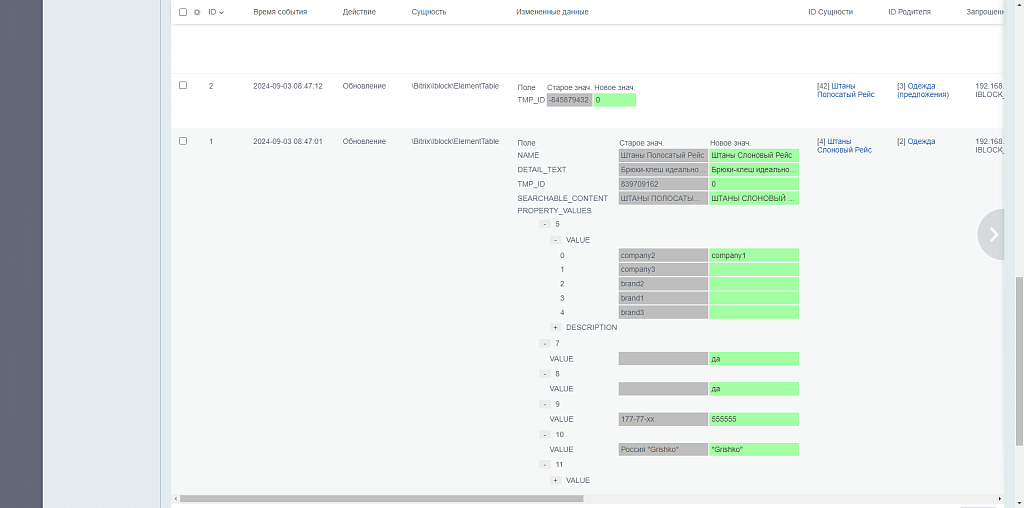
Task: Collapse property 10 node
Action: [x=545, y=434]
